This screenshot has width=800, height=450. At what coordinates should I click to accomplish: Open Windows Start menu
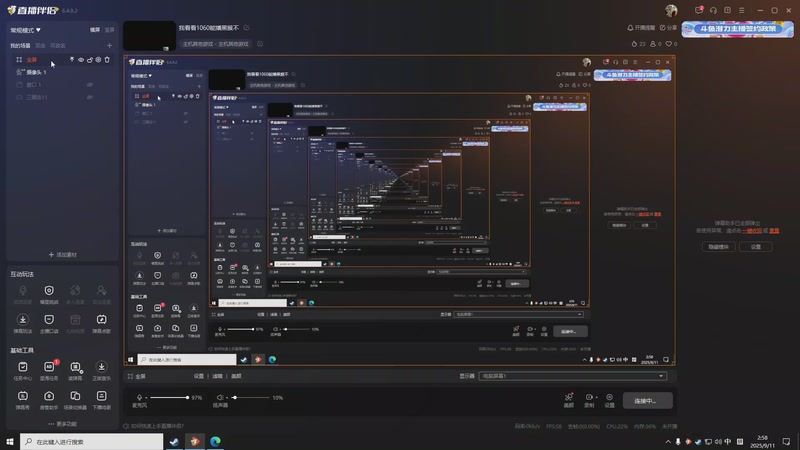pyautogui.click(x=10, y=441)
